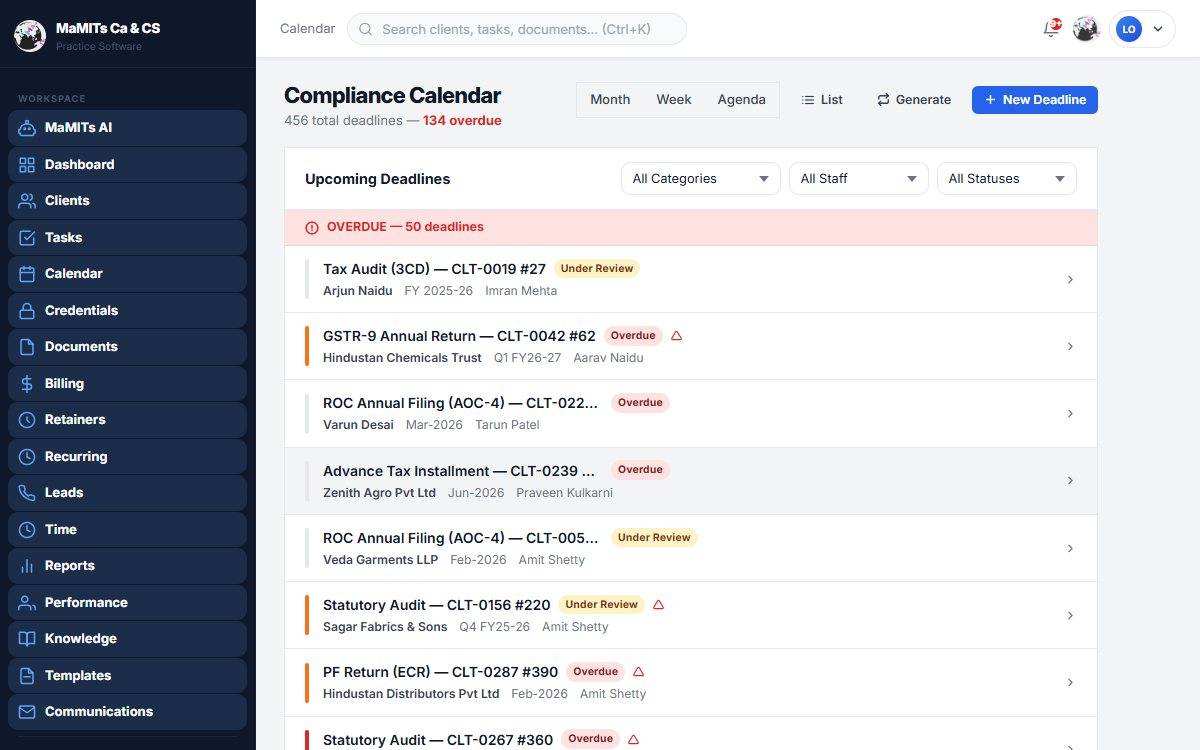The image size is (1200, 750).
Task: Open notifications bell icon
Action: [x=1051, y=29]
